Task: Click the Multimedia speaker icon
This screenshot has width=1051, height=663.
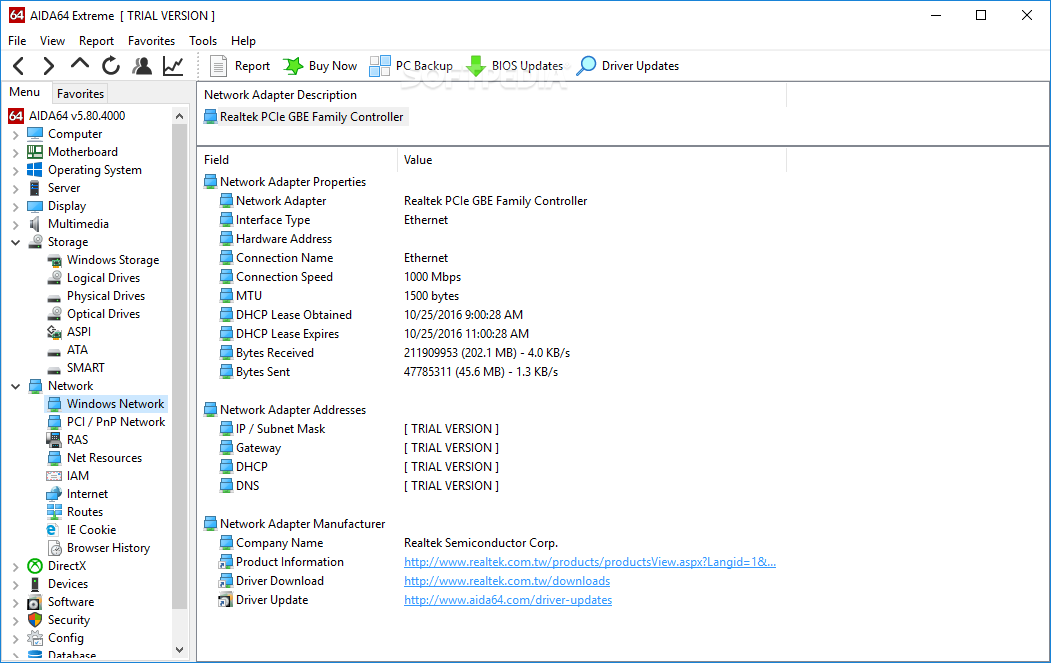Action: point(35,224)
